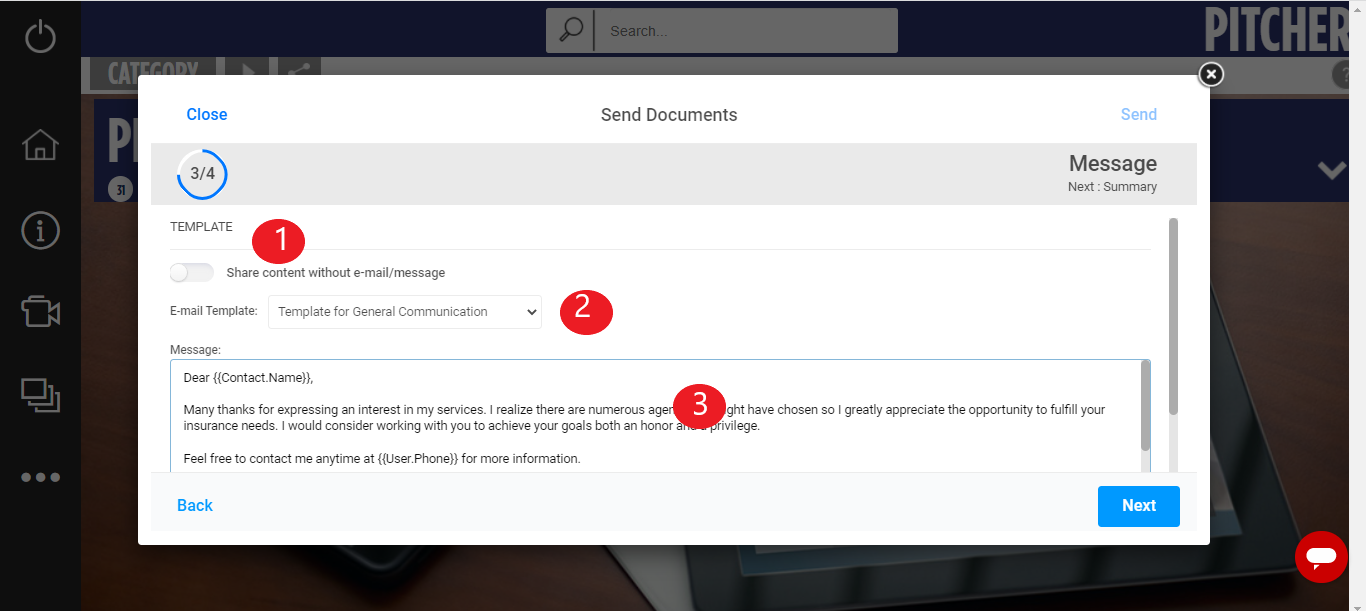Click the power icon in the sidebar
Screen dimensions: 1366x611
pos(40,36)
